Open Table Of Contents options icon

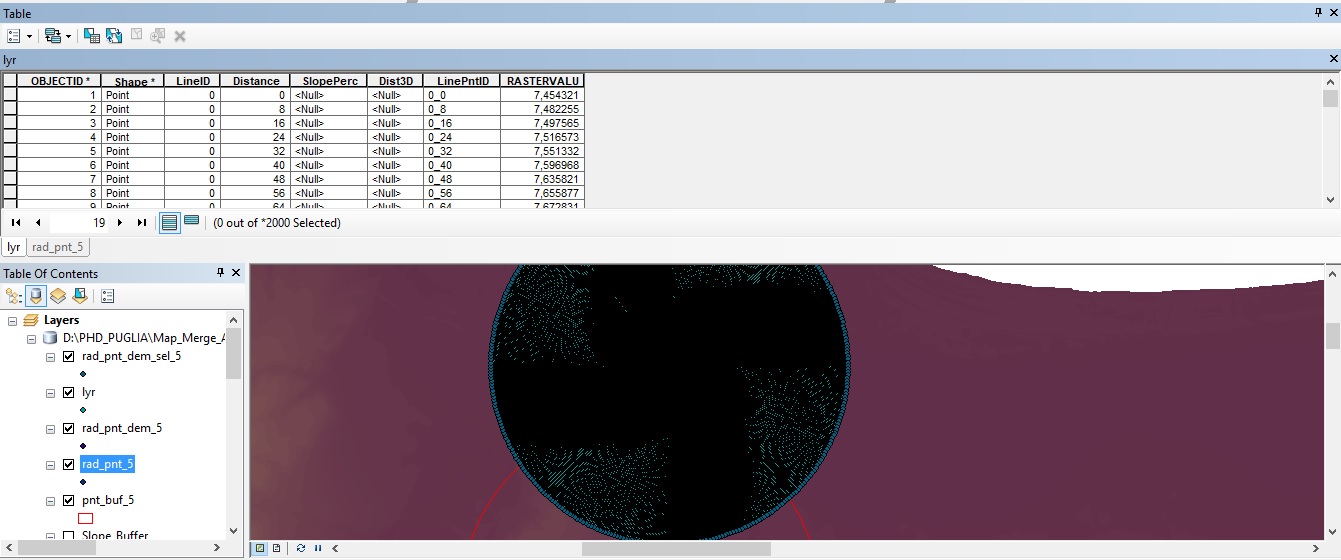tap(108, 296)
